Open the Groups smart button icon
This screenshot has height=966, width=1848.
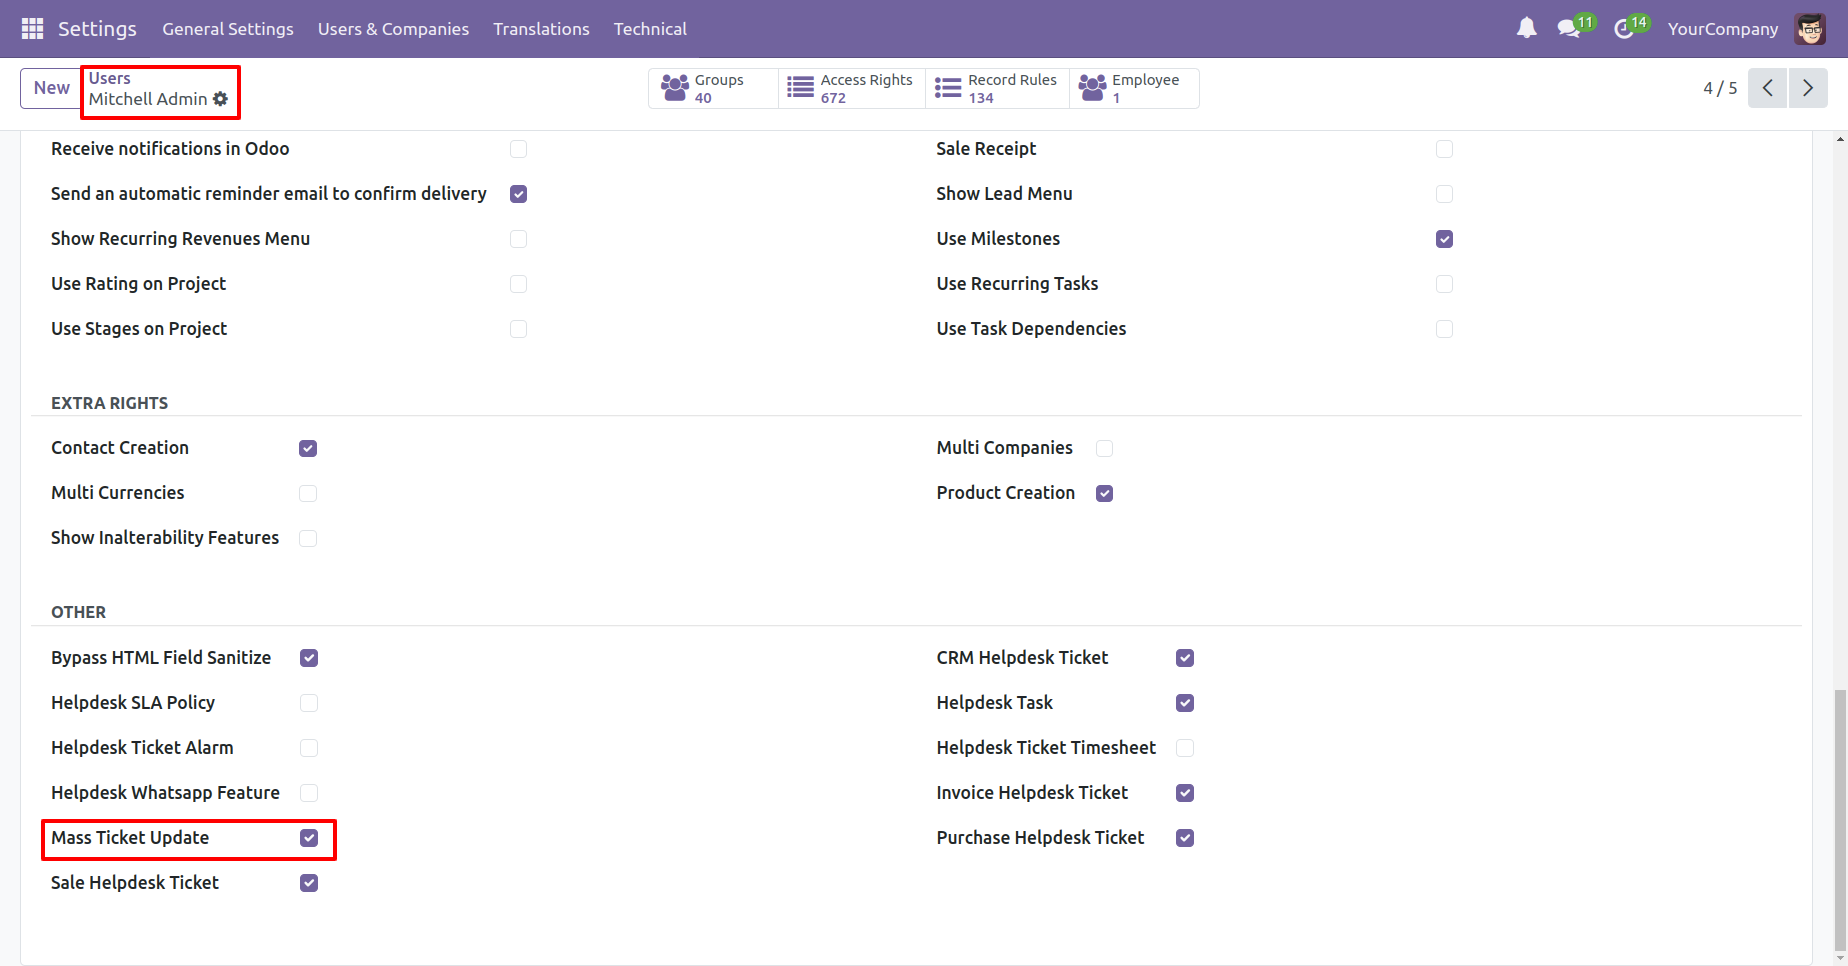pos(676,88)
